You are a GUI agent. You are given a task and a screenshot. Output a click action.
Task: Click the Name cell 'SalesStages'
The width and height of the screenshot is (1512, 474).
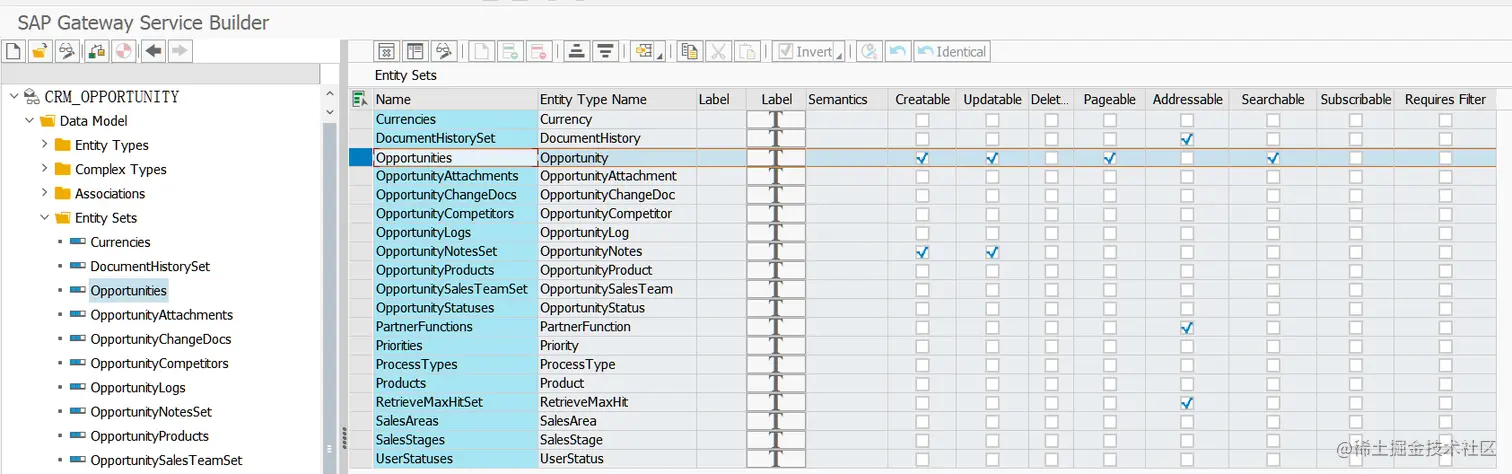(x=455, y=440)
